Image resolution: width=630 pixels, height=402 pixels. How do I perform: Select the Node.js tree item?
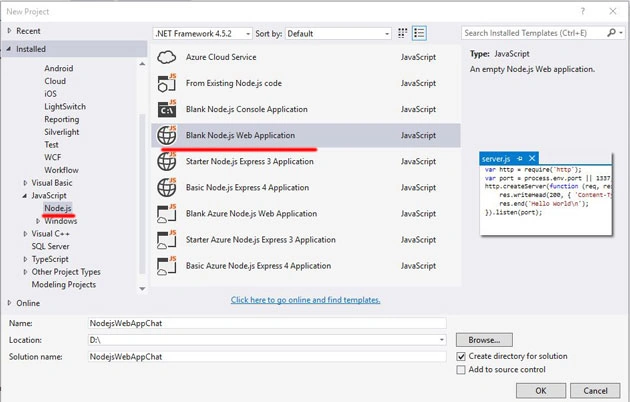[58, 208]
